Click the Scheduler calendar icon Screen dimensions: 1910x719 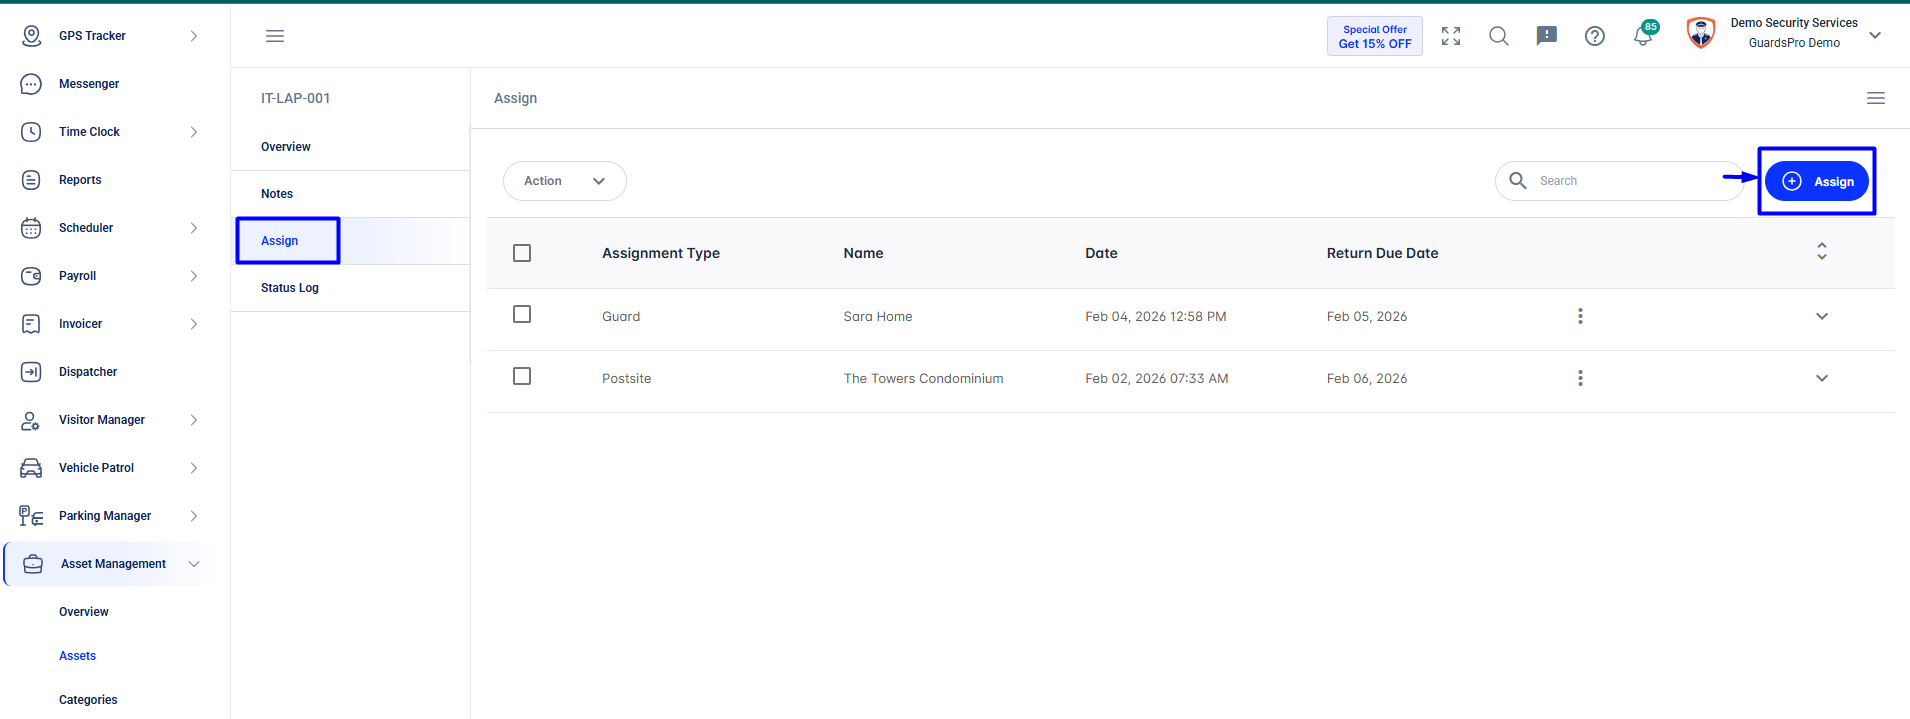pyautogui.click(x=31, y=228)
